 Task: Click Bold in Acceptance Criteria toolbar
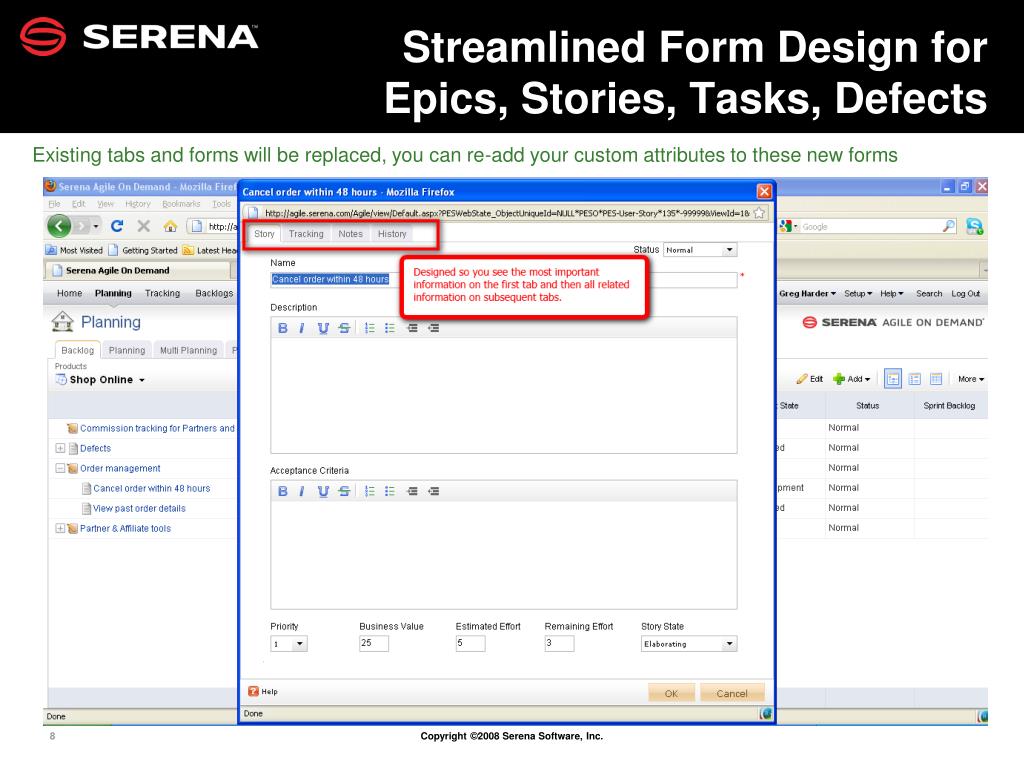283,491
